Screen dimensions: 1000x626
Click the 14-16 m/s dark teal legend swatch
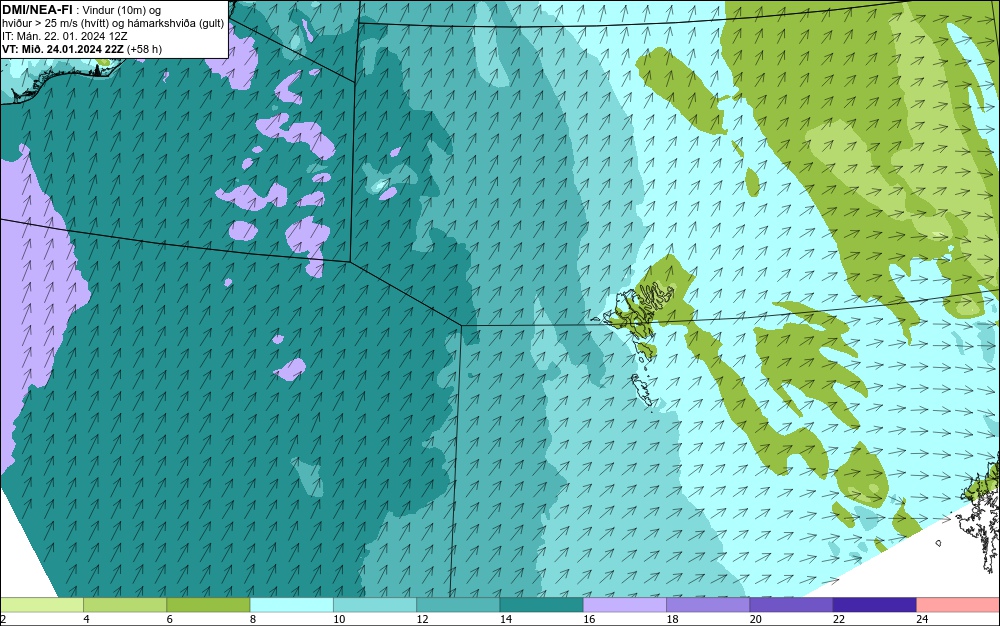pos(541,605)
